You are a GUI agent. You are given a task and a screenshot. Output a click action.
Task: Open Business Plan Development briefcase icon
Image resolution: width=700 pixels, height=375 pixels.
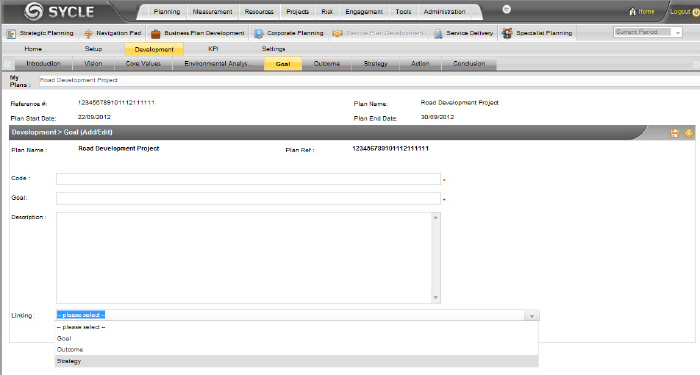pos(155,33)
